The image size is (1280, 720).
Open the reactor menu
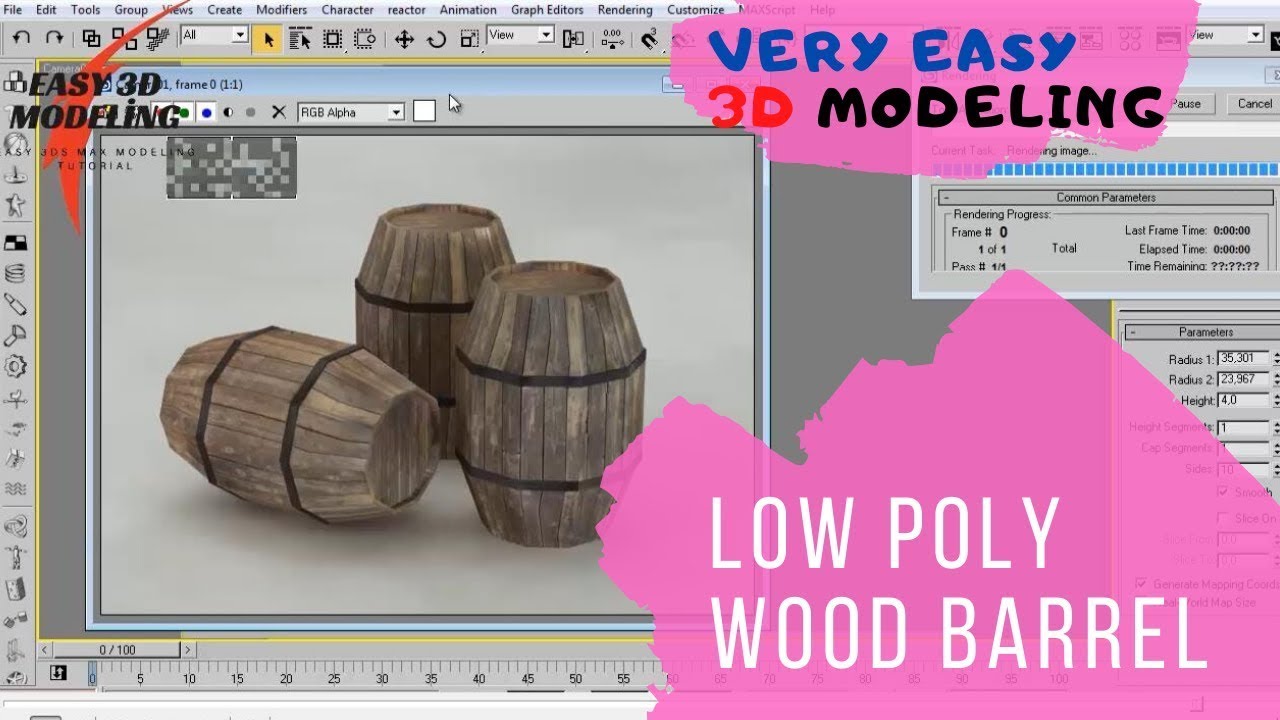(x=406, y=10)
